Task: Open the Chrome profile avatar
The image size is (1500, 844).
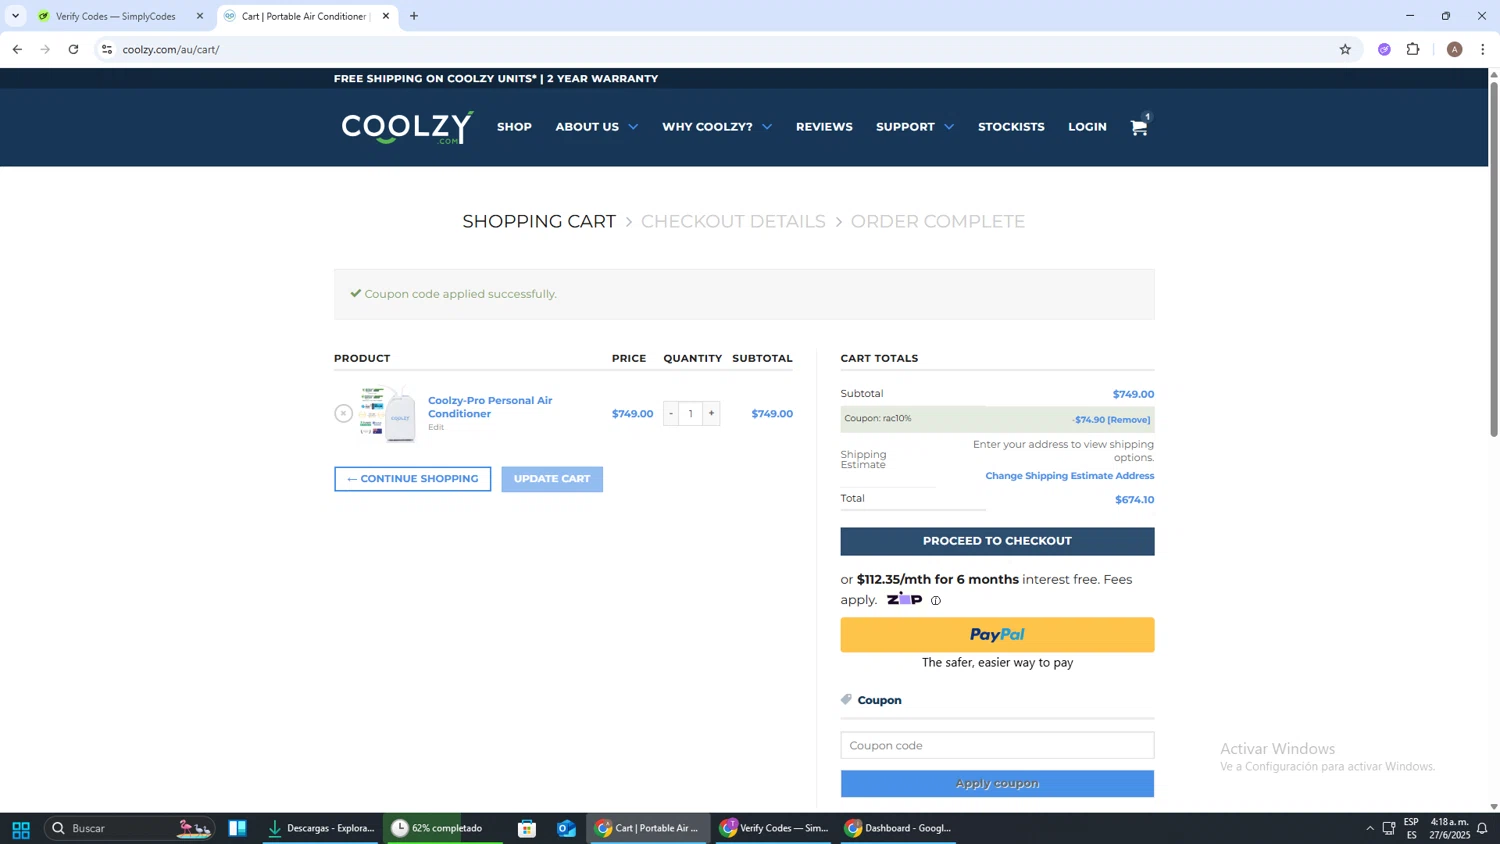Action: click(1454, 49)
